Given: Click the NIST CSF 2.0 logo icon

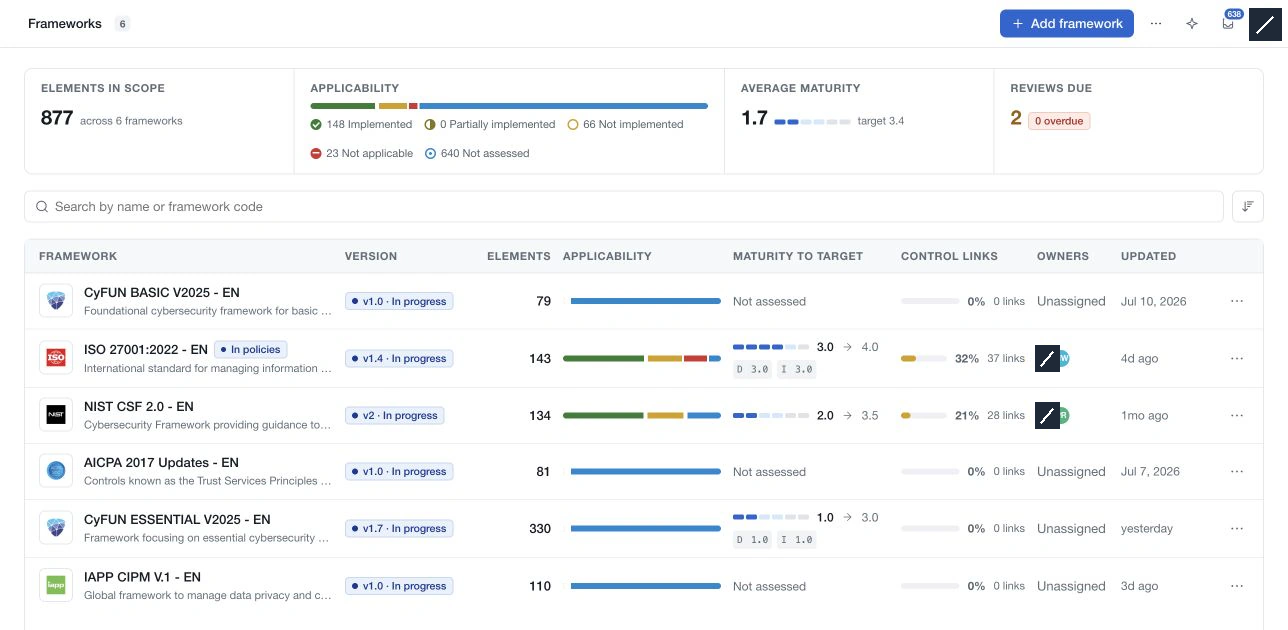Looking at the screenshot, I should [56, 415].
